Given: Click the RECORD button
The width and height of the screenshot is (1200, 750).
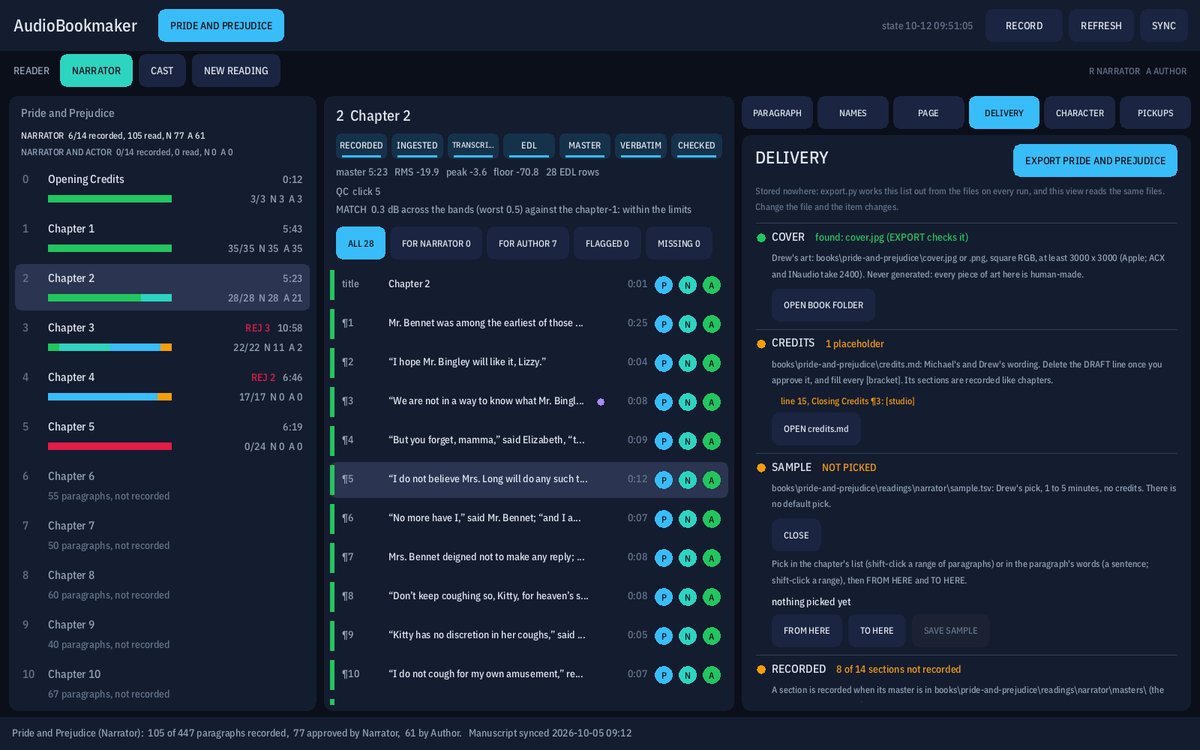Looking at the screenshot, I should [x=1024, y=25].
